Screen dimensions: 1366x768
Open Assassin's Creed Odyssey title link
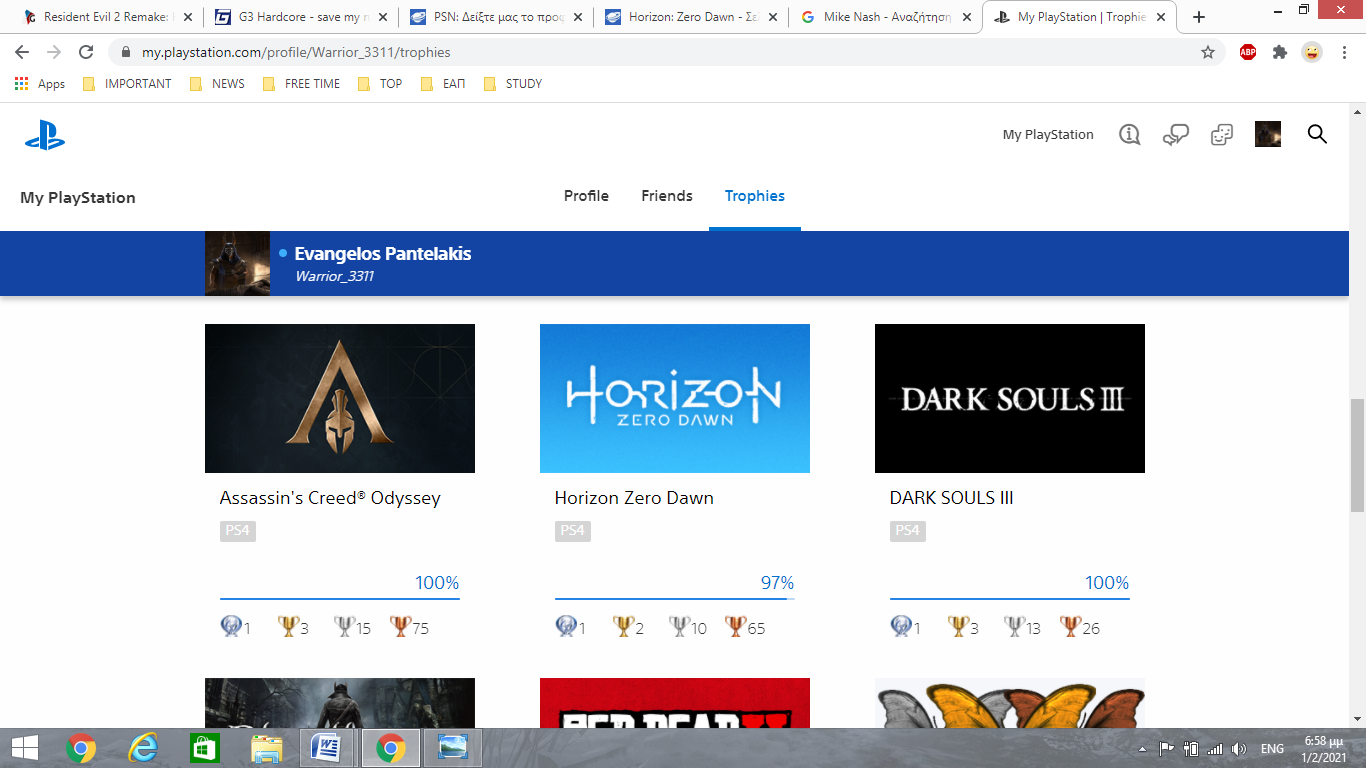330,498
